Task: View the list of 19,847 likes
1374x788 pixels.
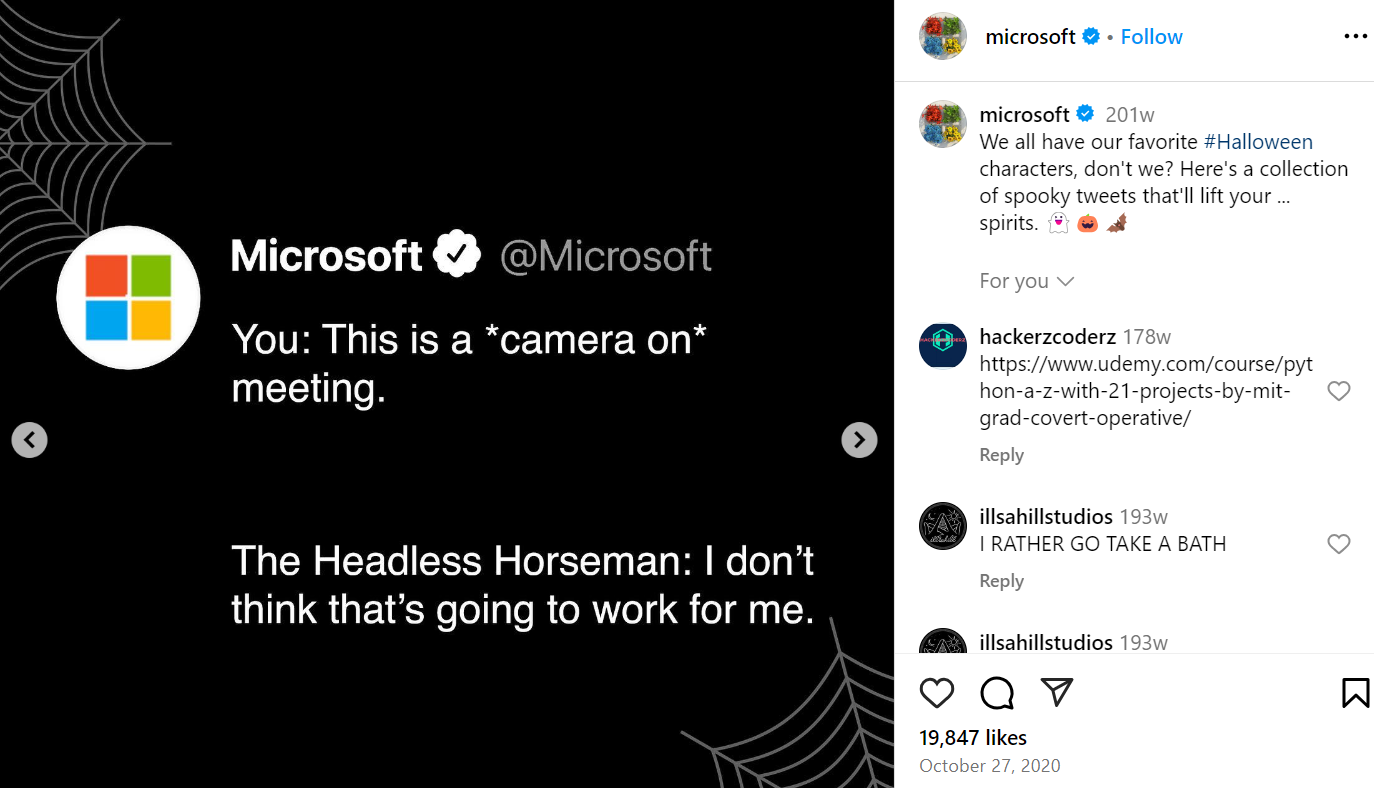Action: [973, 738]
